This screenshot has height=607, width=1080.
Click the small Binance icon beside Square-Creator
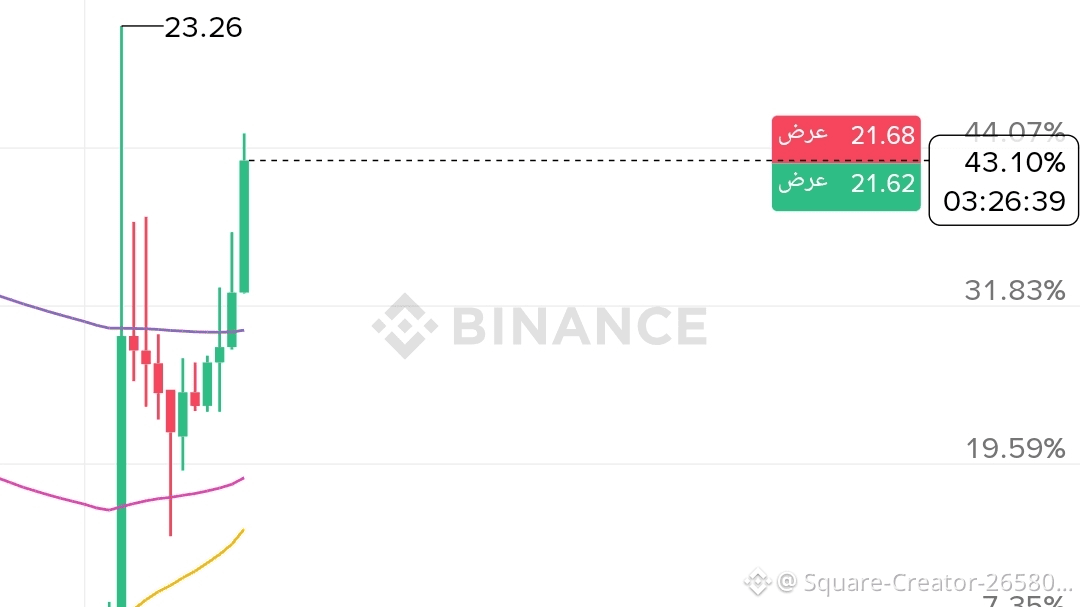pos(758,581)
